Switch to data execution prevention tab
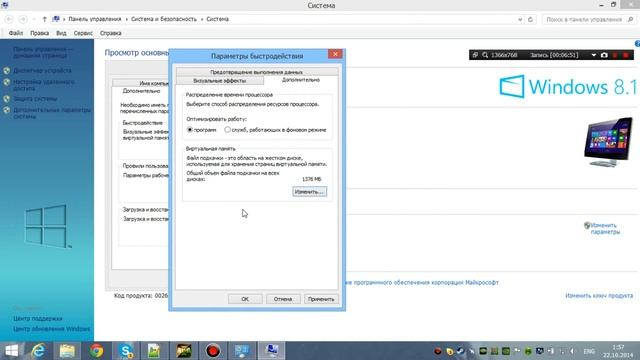This screenshot has height=360, width=640. pyautogui.click(x=257, y=72)
